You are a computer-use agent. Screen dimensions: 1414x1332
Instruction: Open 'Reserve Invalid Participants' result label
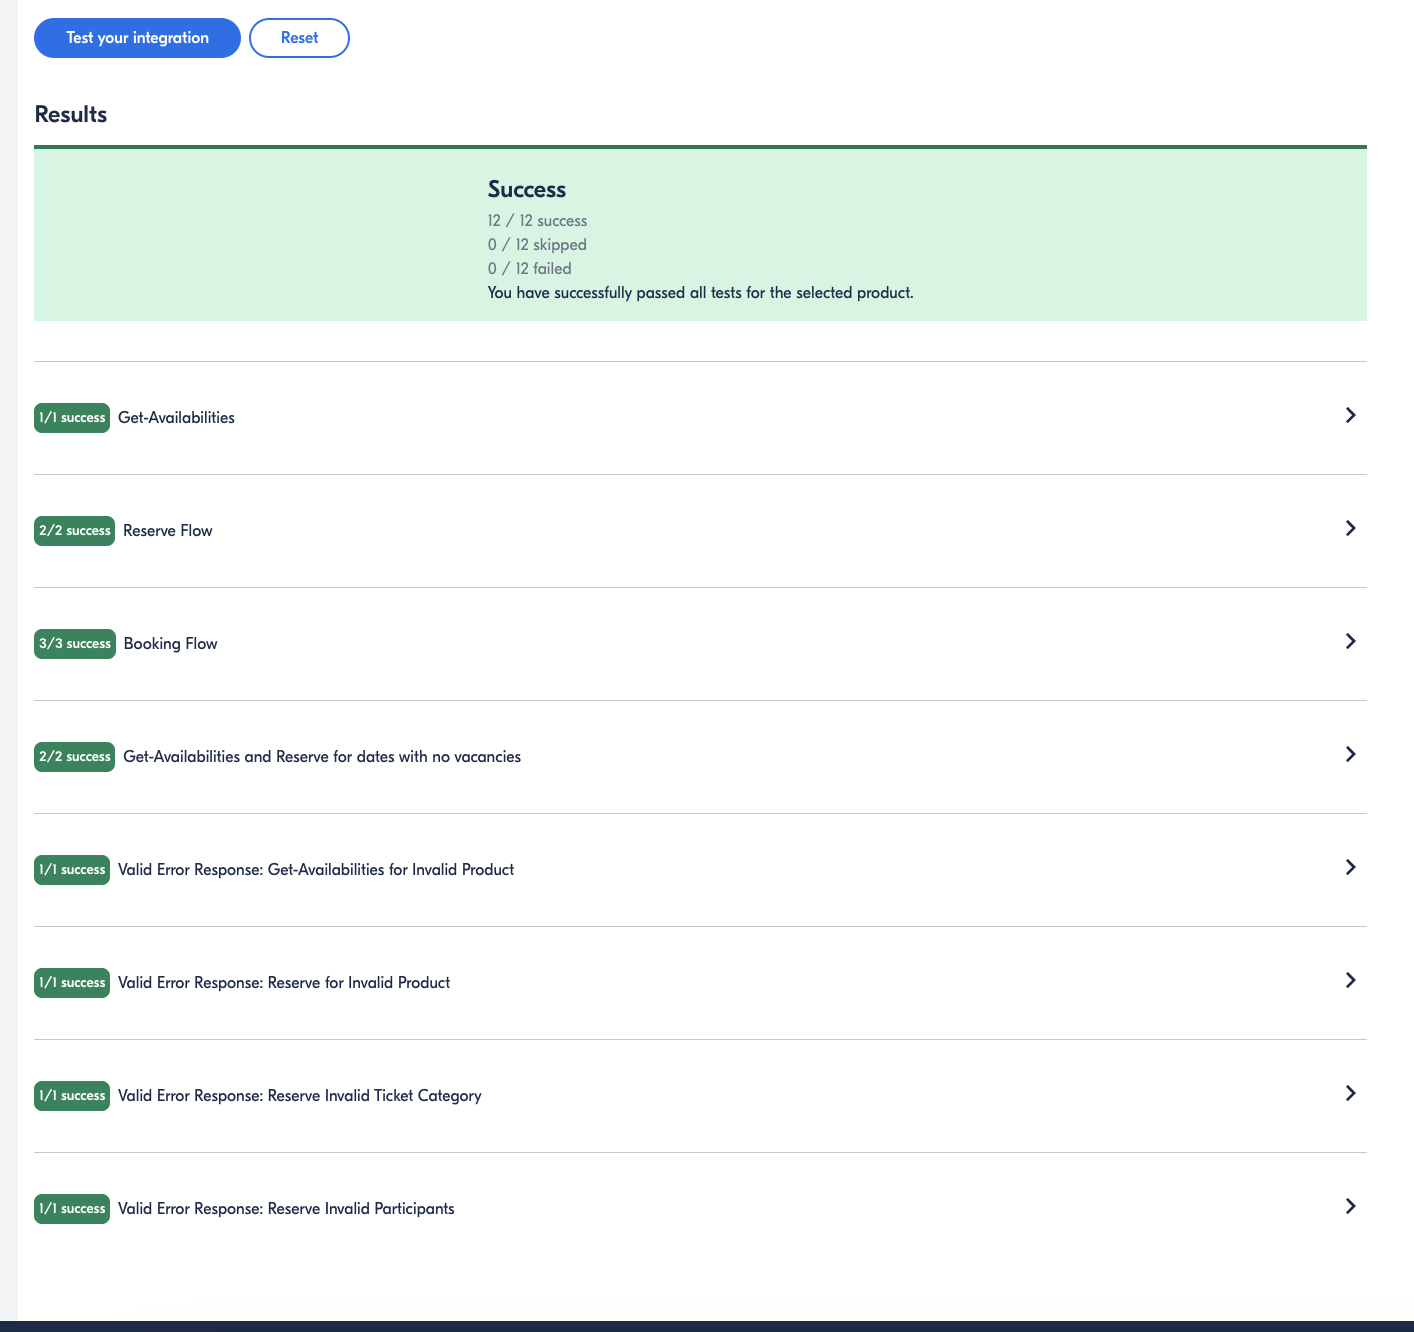[286, 1209]
